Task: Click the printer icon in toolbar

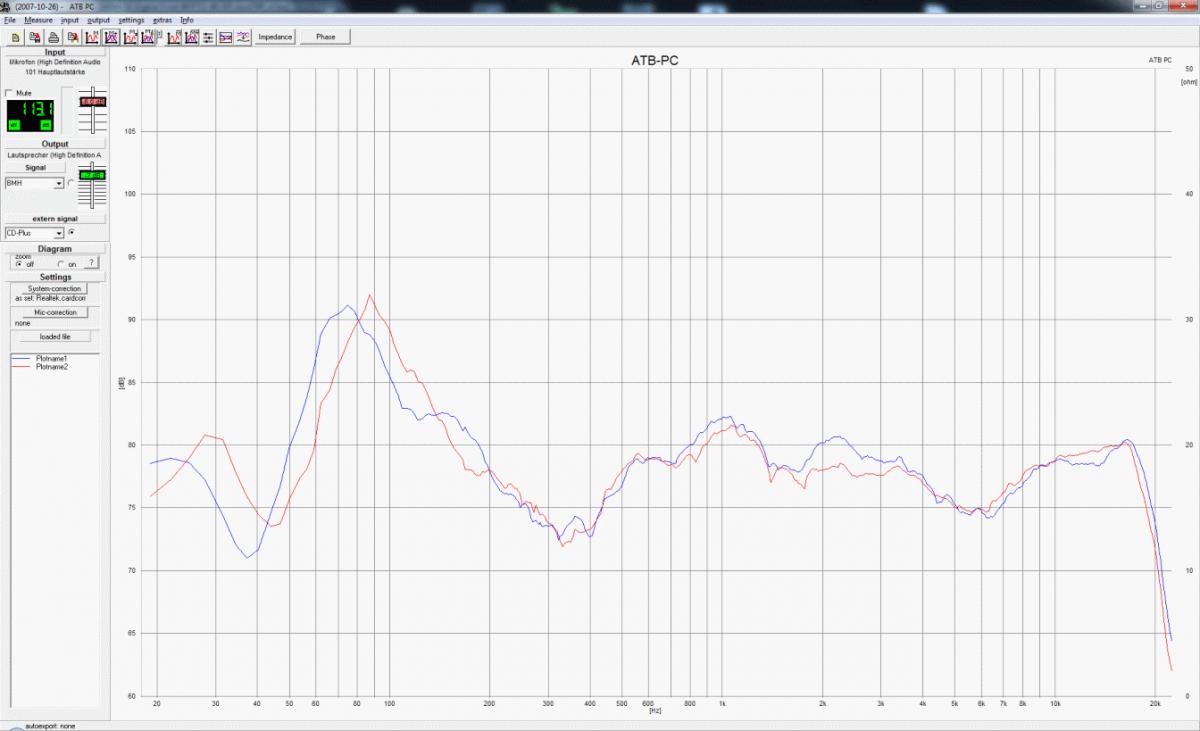Action: (53, 37)
